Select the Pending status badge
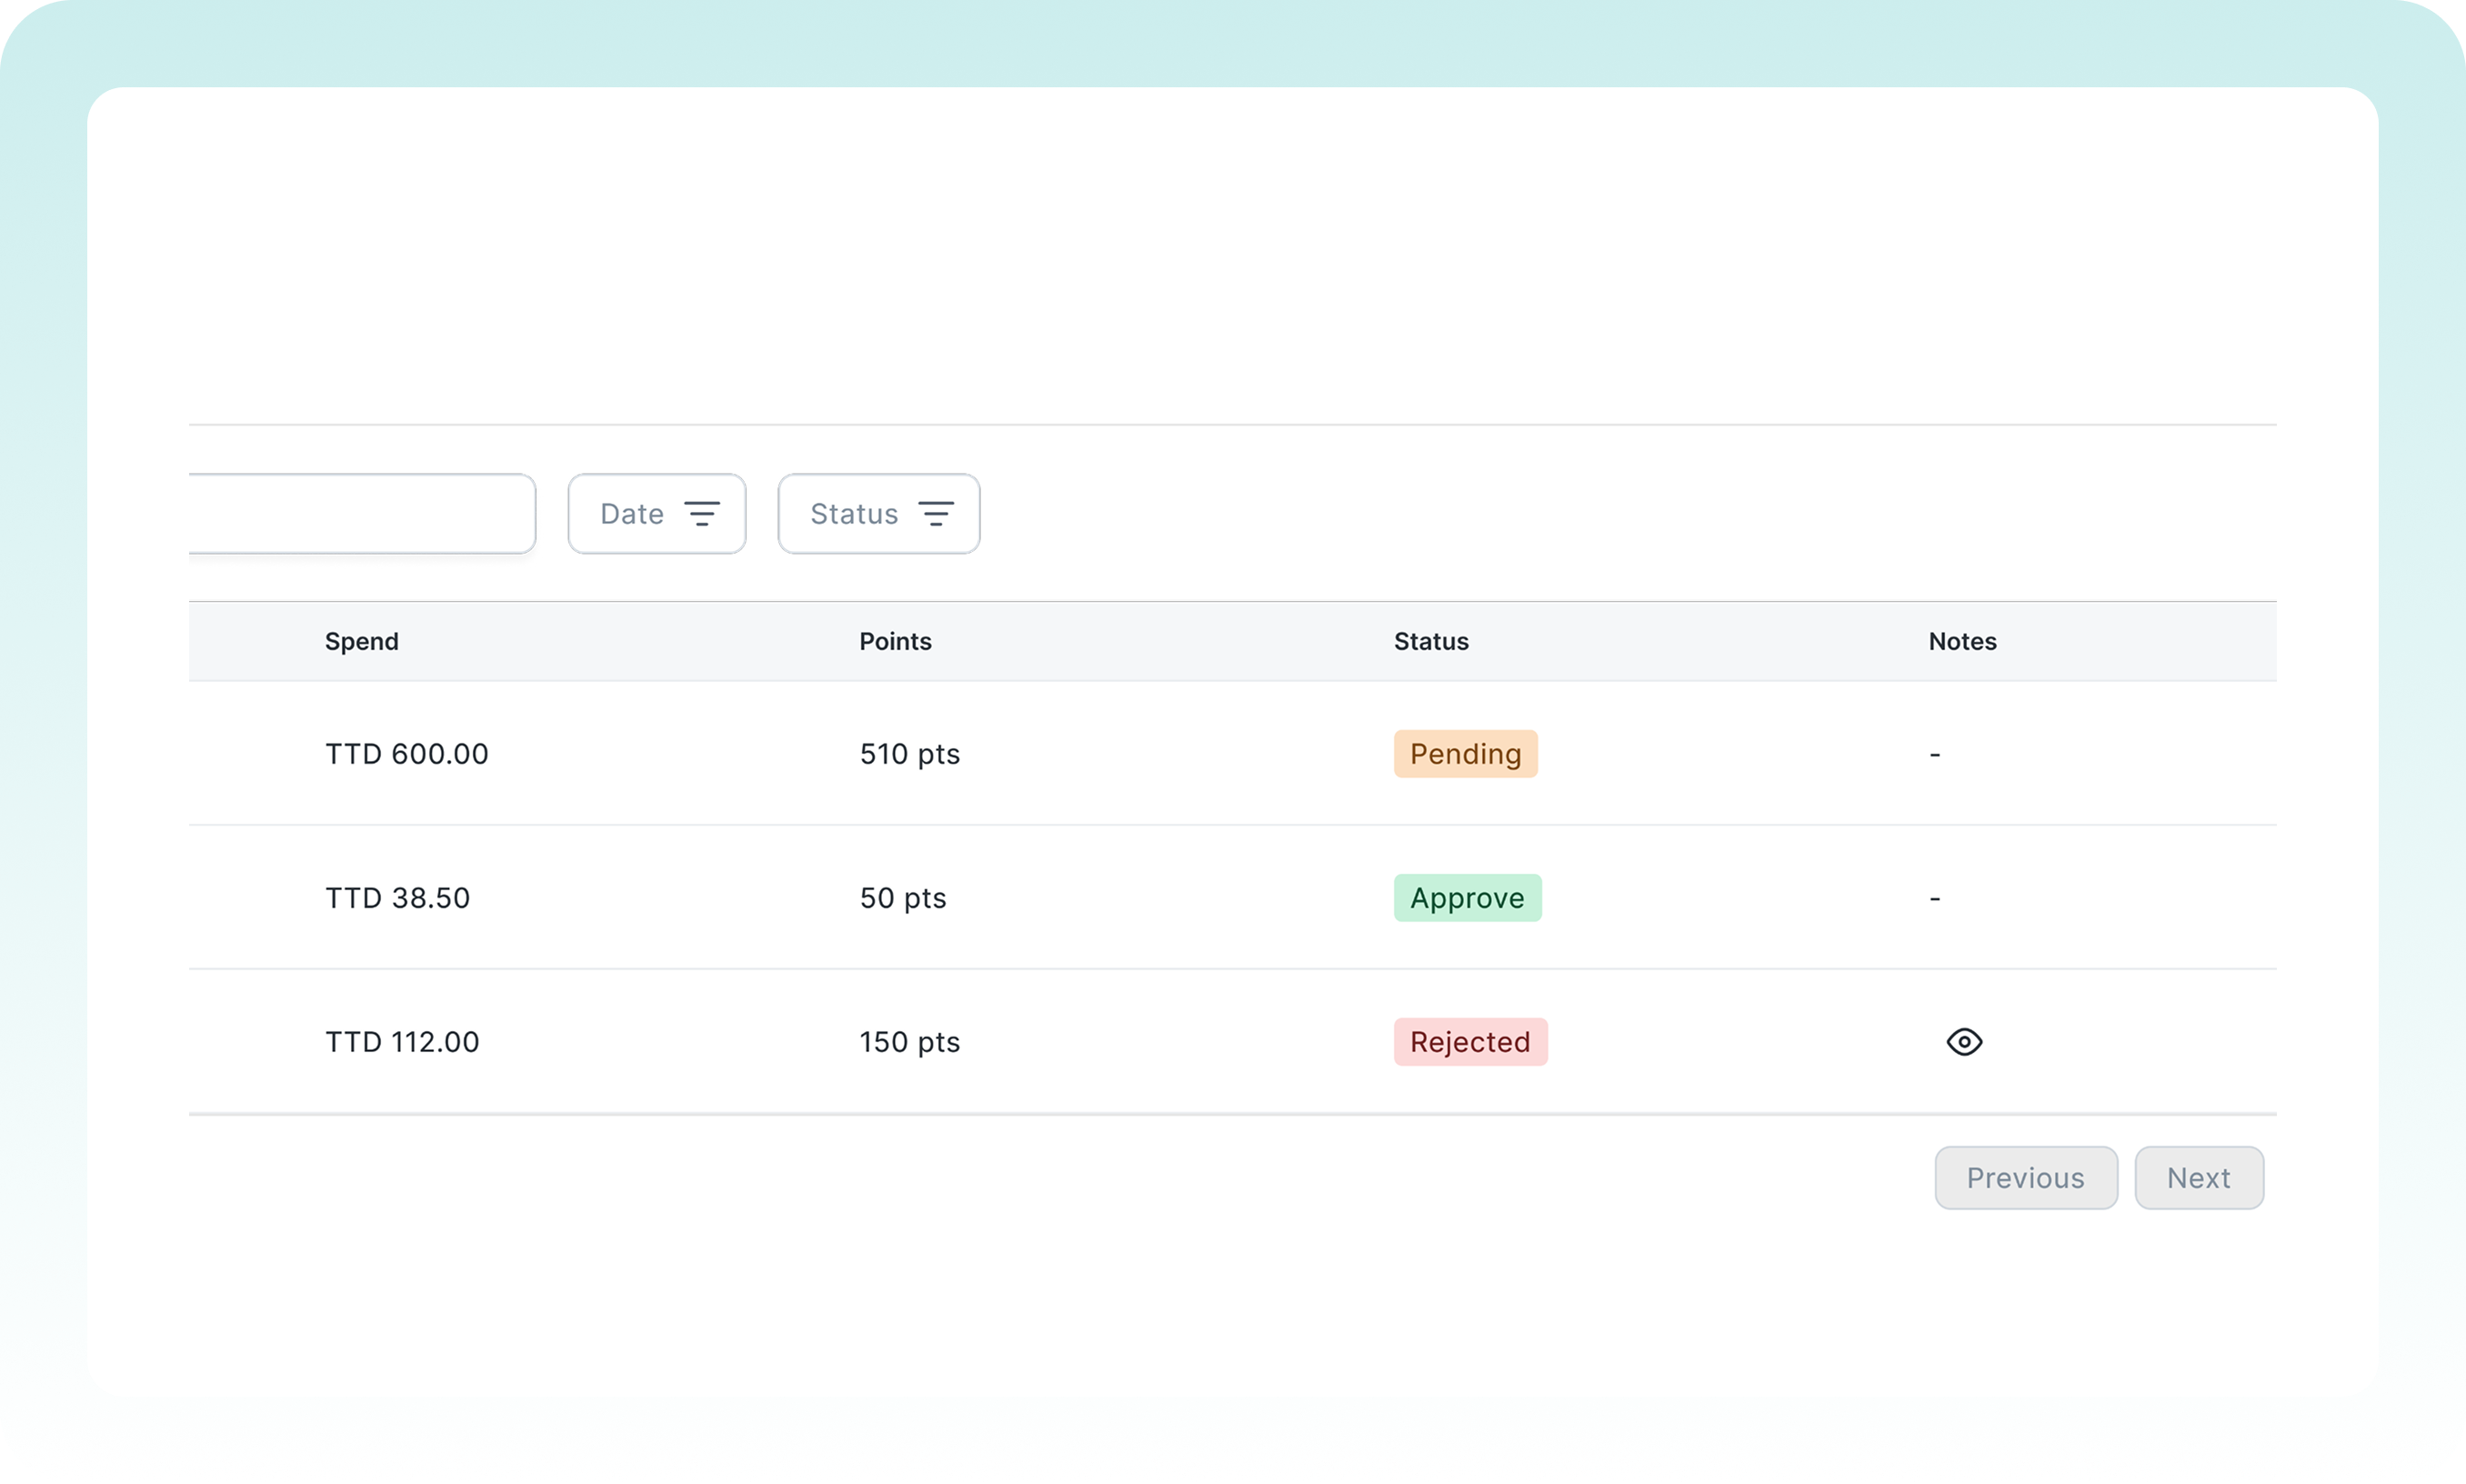 (1465, 754)
